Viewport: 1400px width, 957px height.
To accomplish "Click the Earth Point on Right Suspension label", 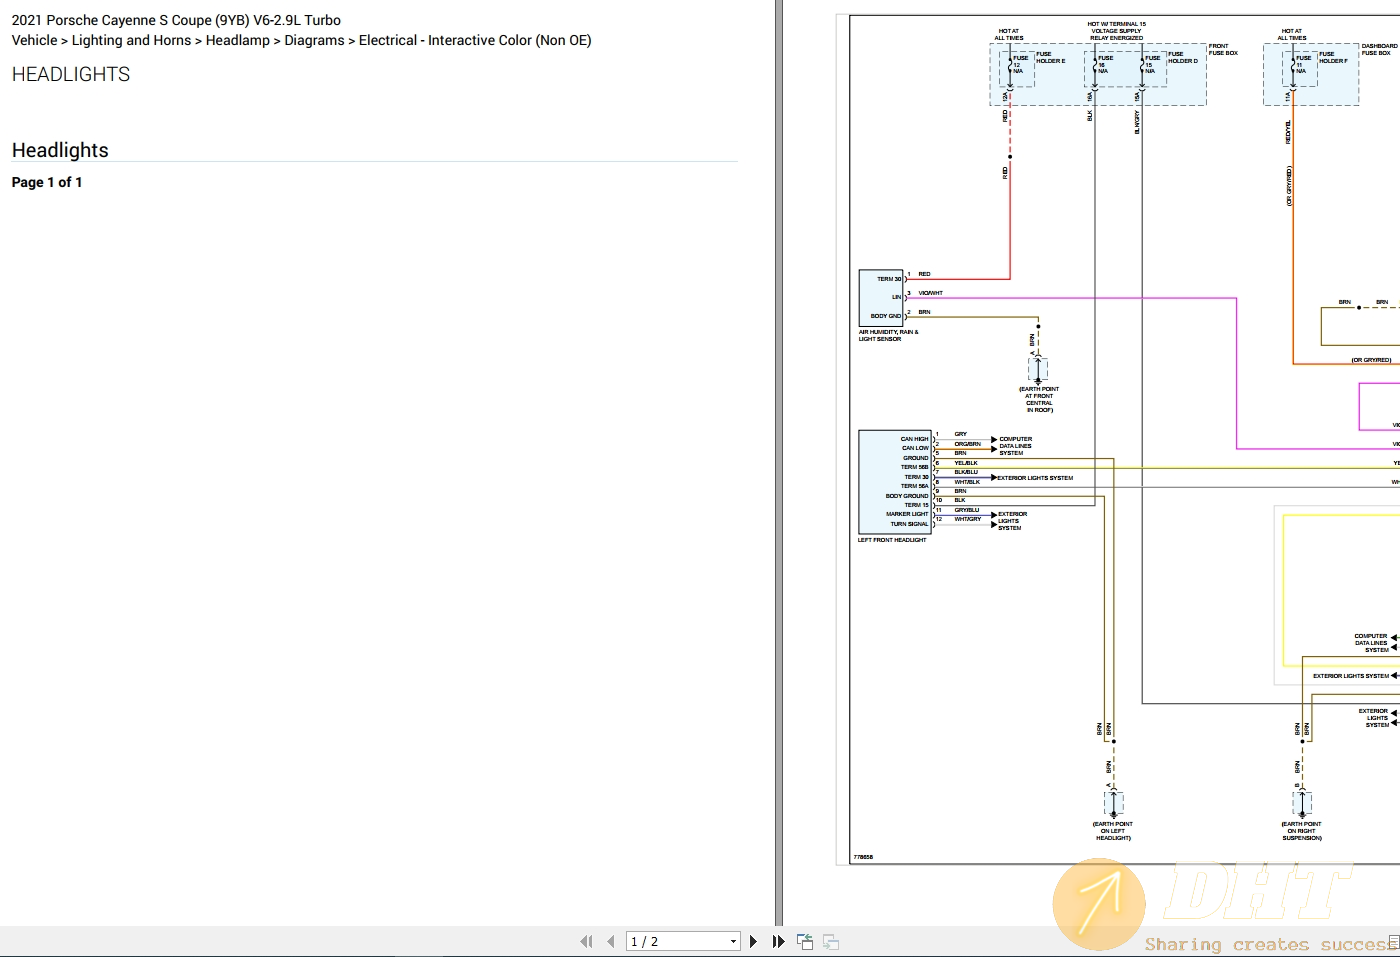I will (1302, 831).
